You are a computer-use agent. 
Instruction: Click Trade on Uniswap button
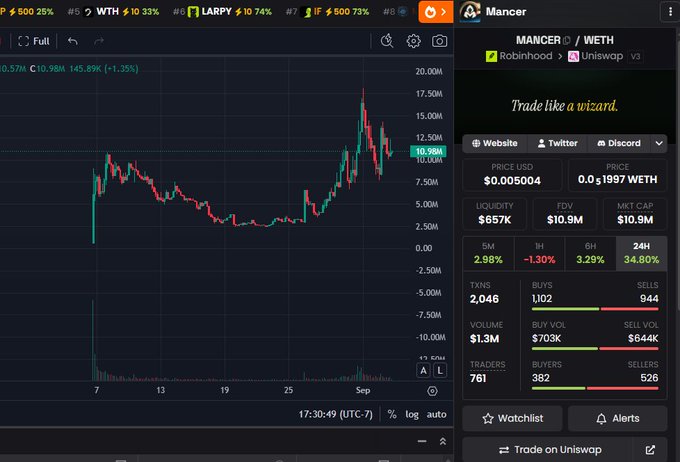point(549,450)
